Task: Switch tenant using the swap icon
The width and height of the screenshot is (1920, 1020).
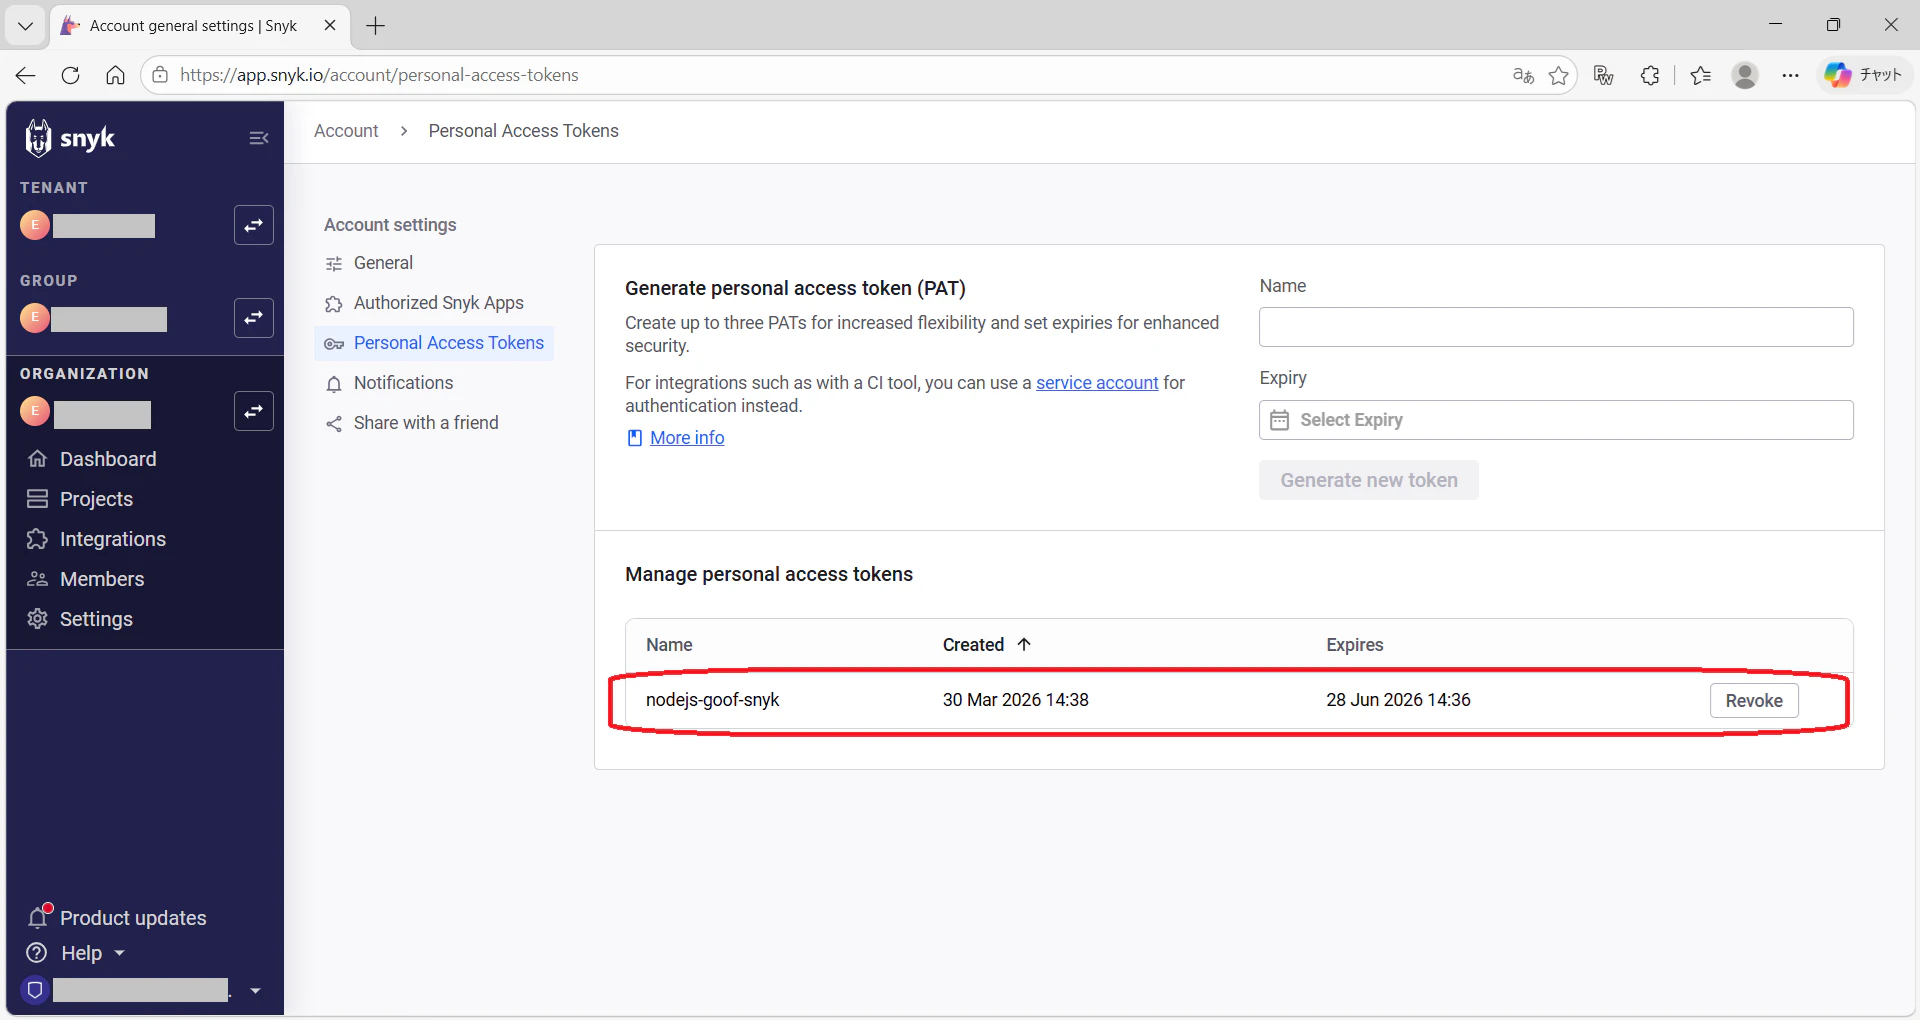Action: click(x=254, y=225)
